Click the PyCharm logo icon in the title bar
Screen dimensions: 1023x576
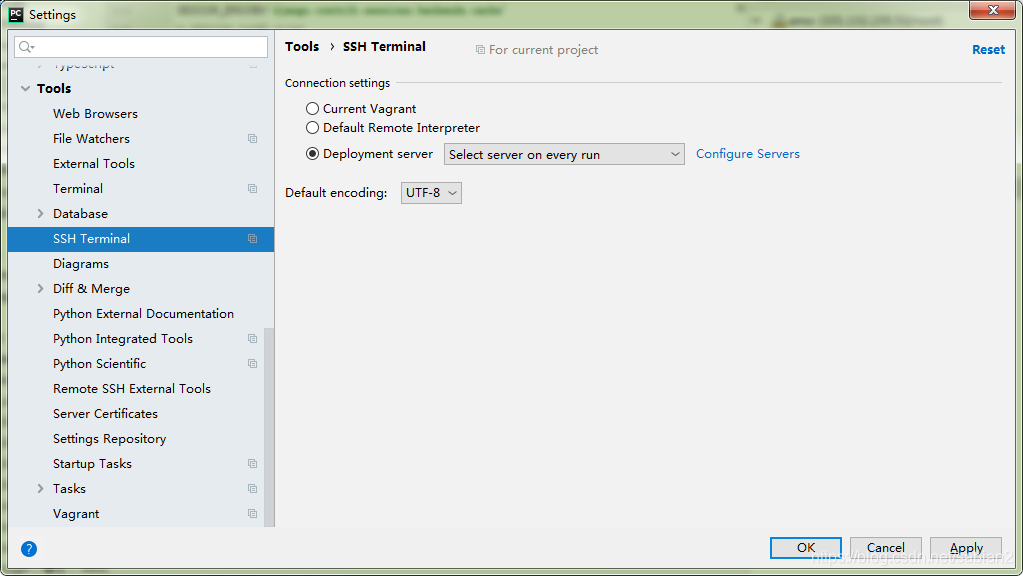[x=16, y=14]
